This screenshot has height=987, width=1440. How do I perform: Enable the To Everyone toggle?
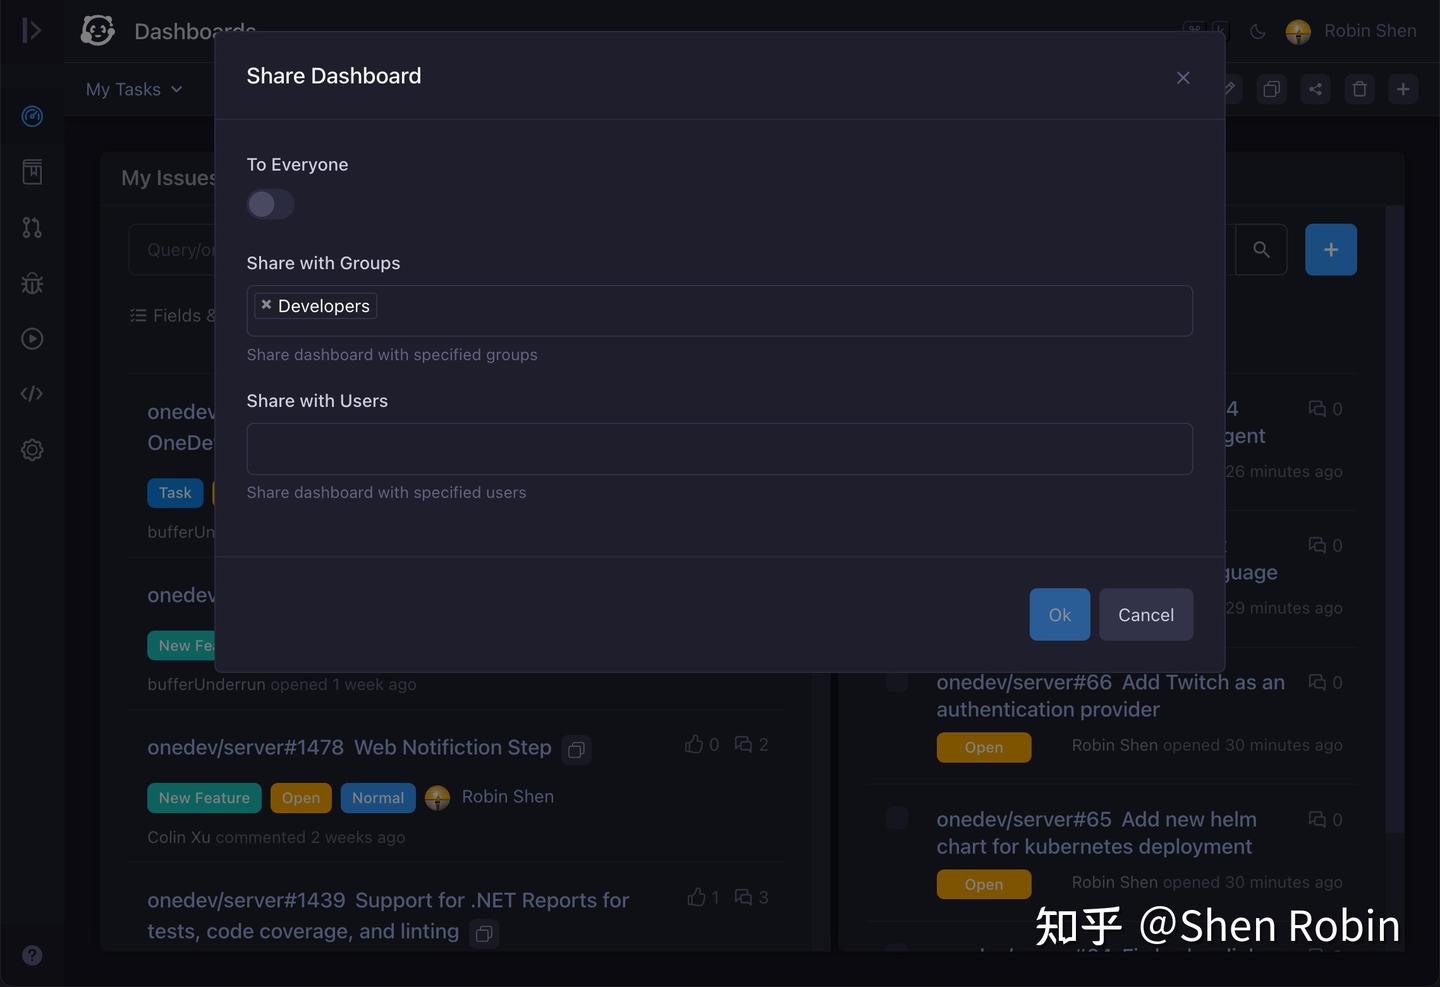click(270, 204)
